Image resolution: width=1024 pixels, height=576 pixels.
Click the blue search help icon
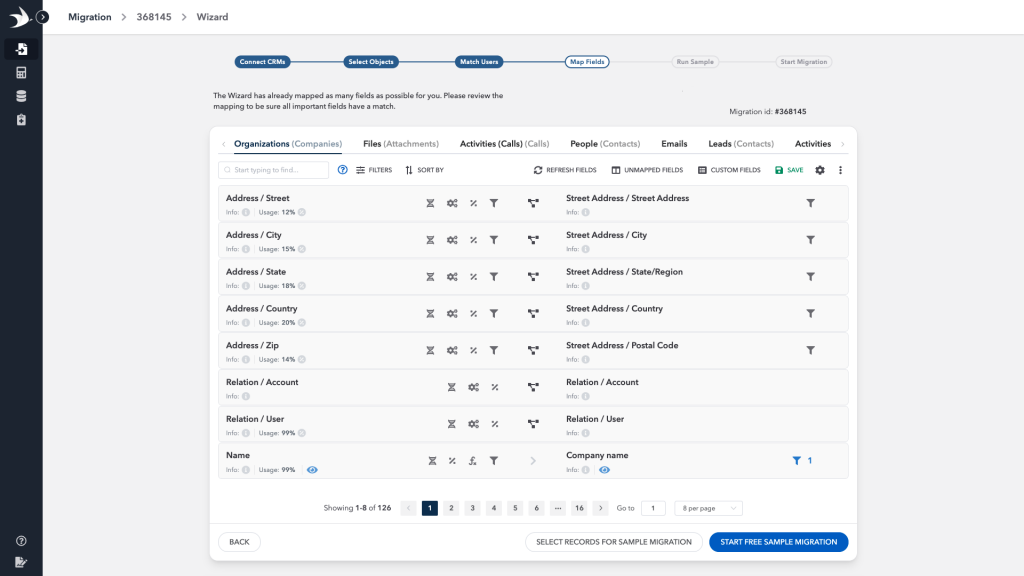(342, 170)
